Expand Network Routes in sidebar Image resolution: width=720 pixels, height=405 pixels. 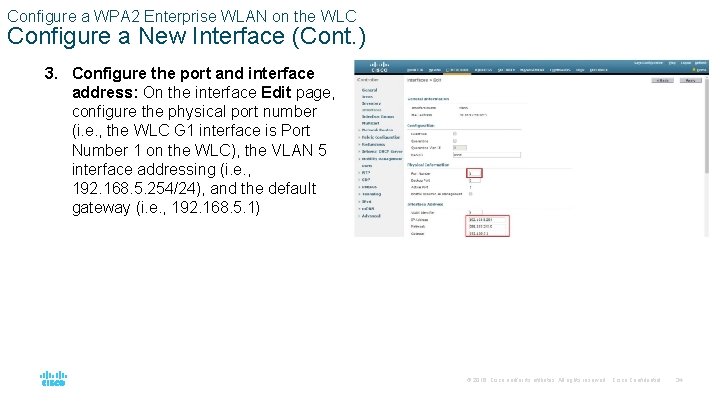point(377,130)
